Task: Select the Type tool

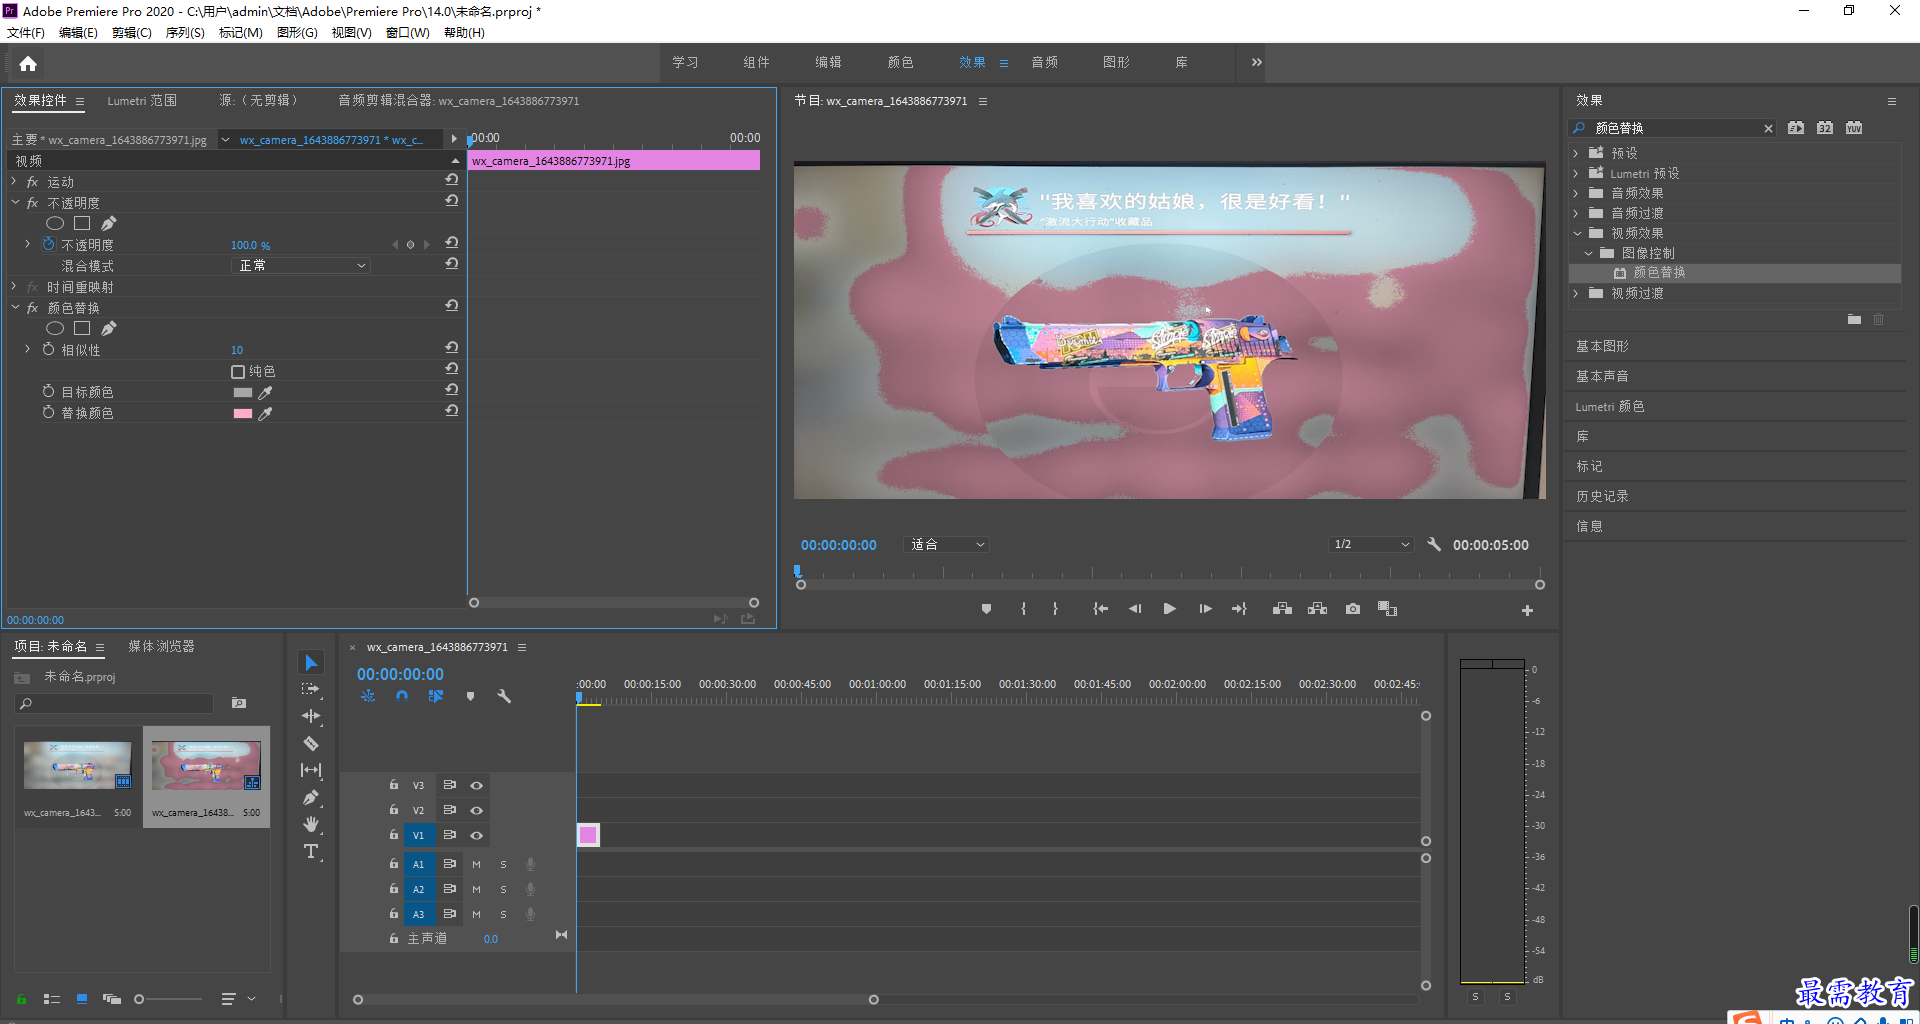Action: pyautogui.click(x=311, y=851)
